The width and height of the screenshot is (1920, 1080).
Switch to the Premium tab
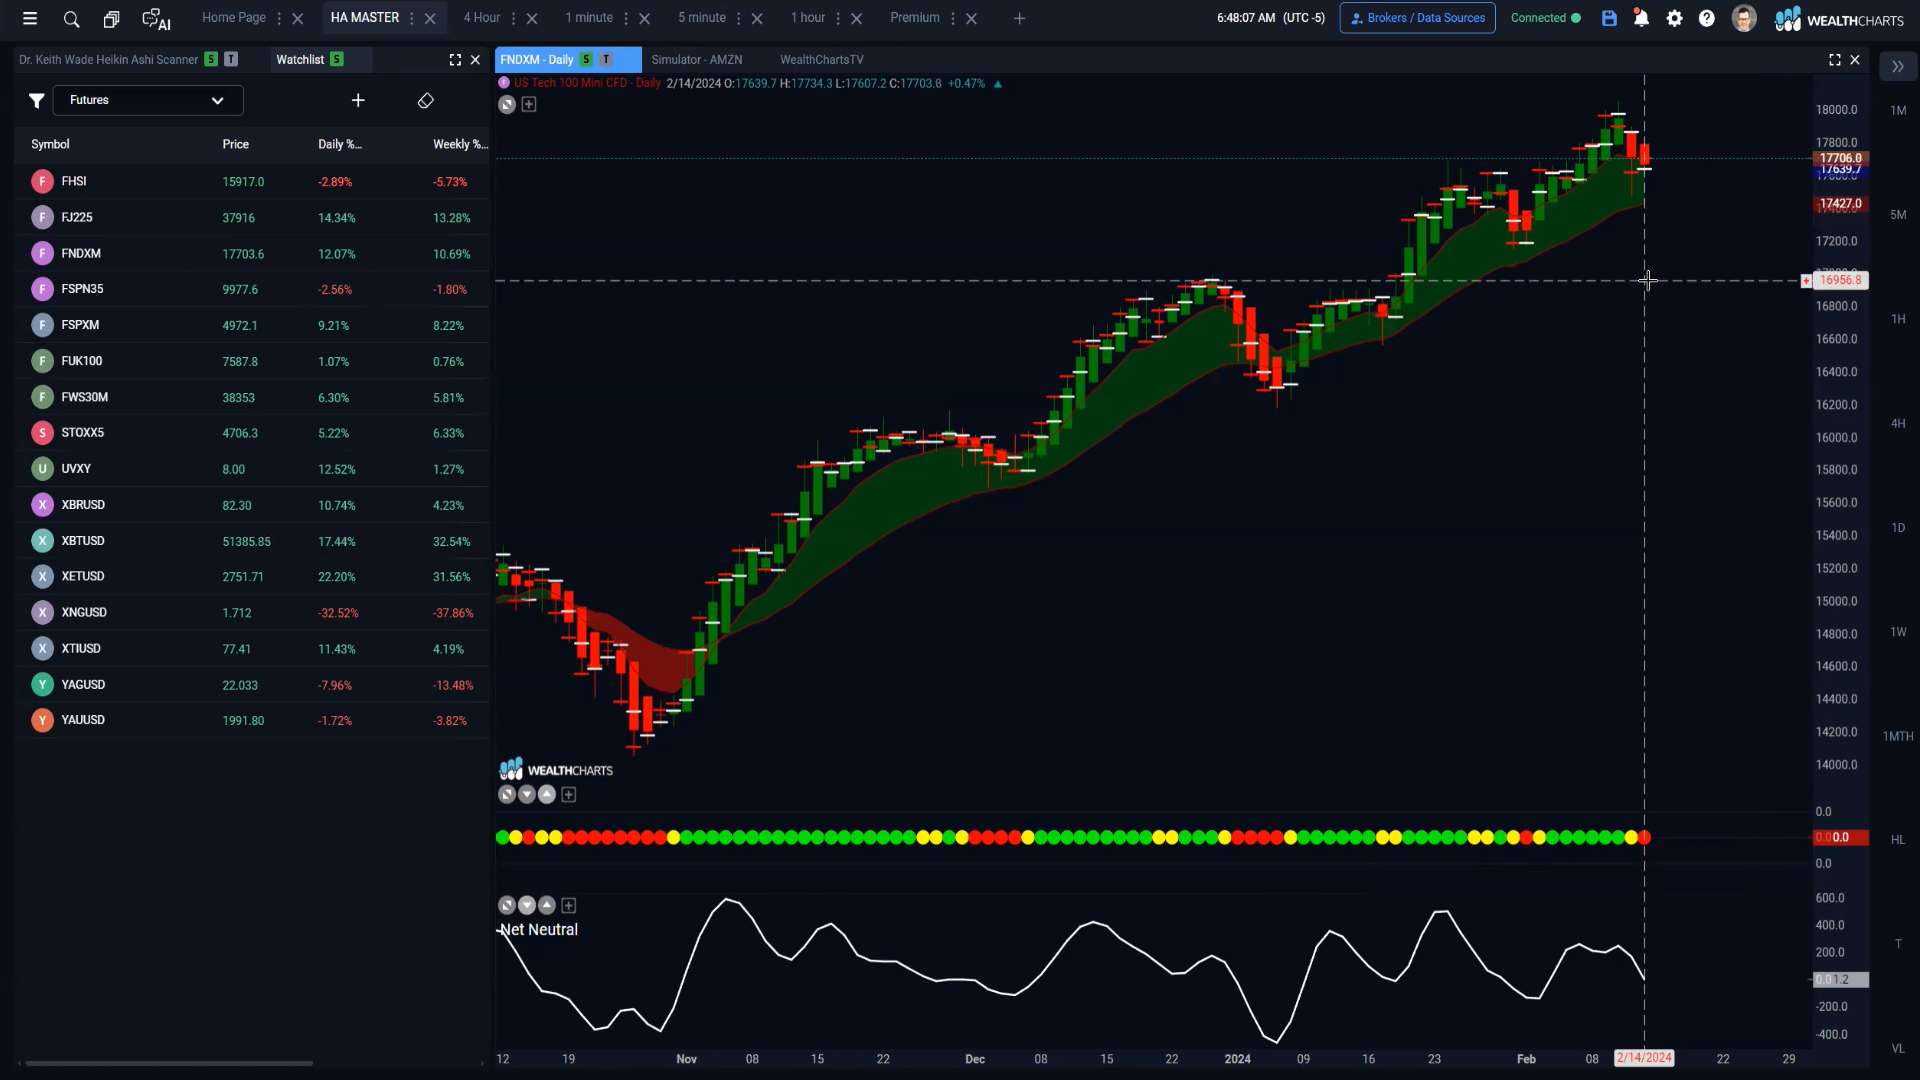(915, 18)
